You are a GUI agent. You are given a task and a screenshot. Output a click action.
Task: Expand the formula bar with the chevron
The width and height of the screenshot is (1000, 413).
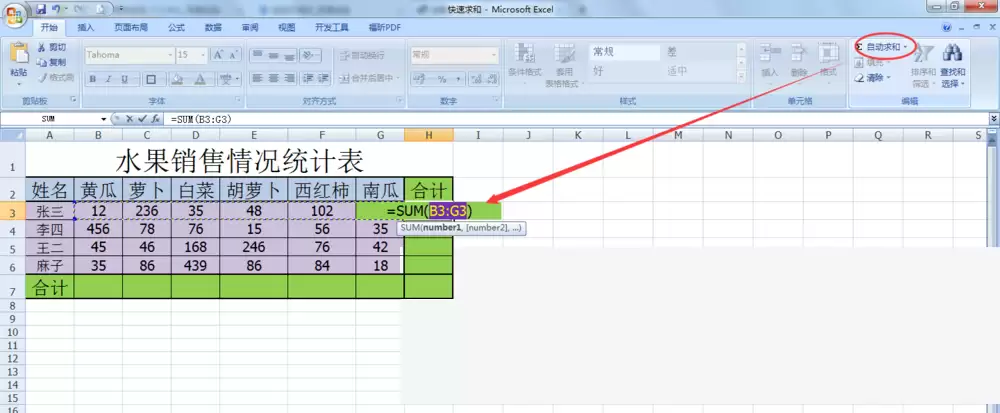pyautogui.click(x=994, y=119)
